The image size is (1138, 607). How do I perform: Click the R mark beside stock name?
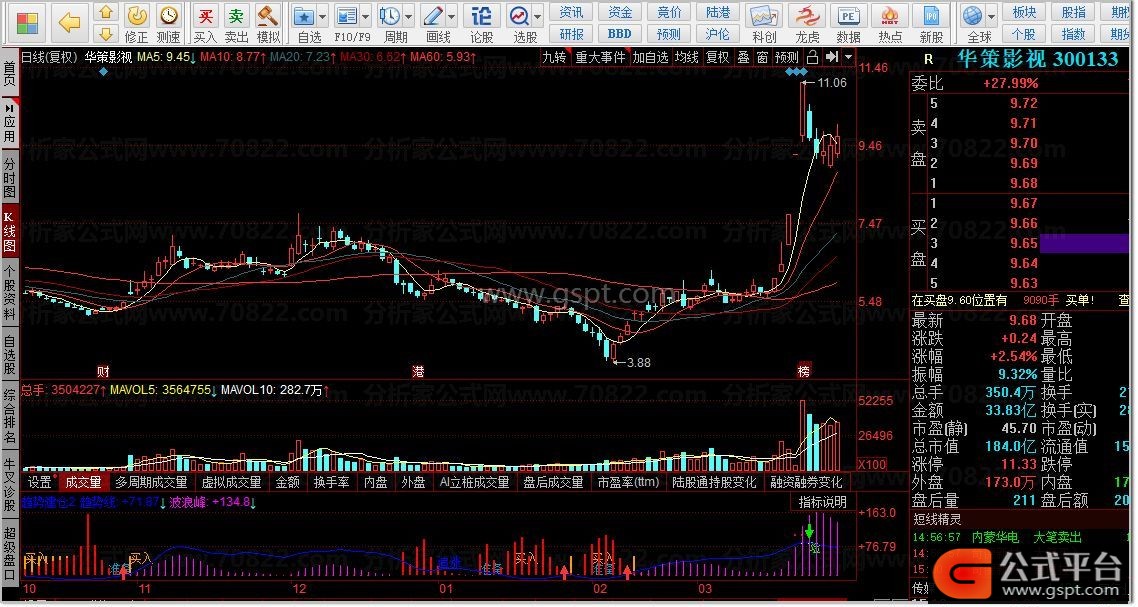[x=928, y=60]
